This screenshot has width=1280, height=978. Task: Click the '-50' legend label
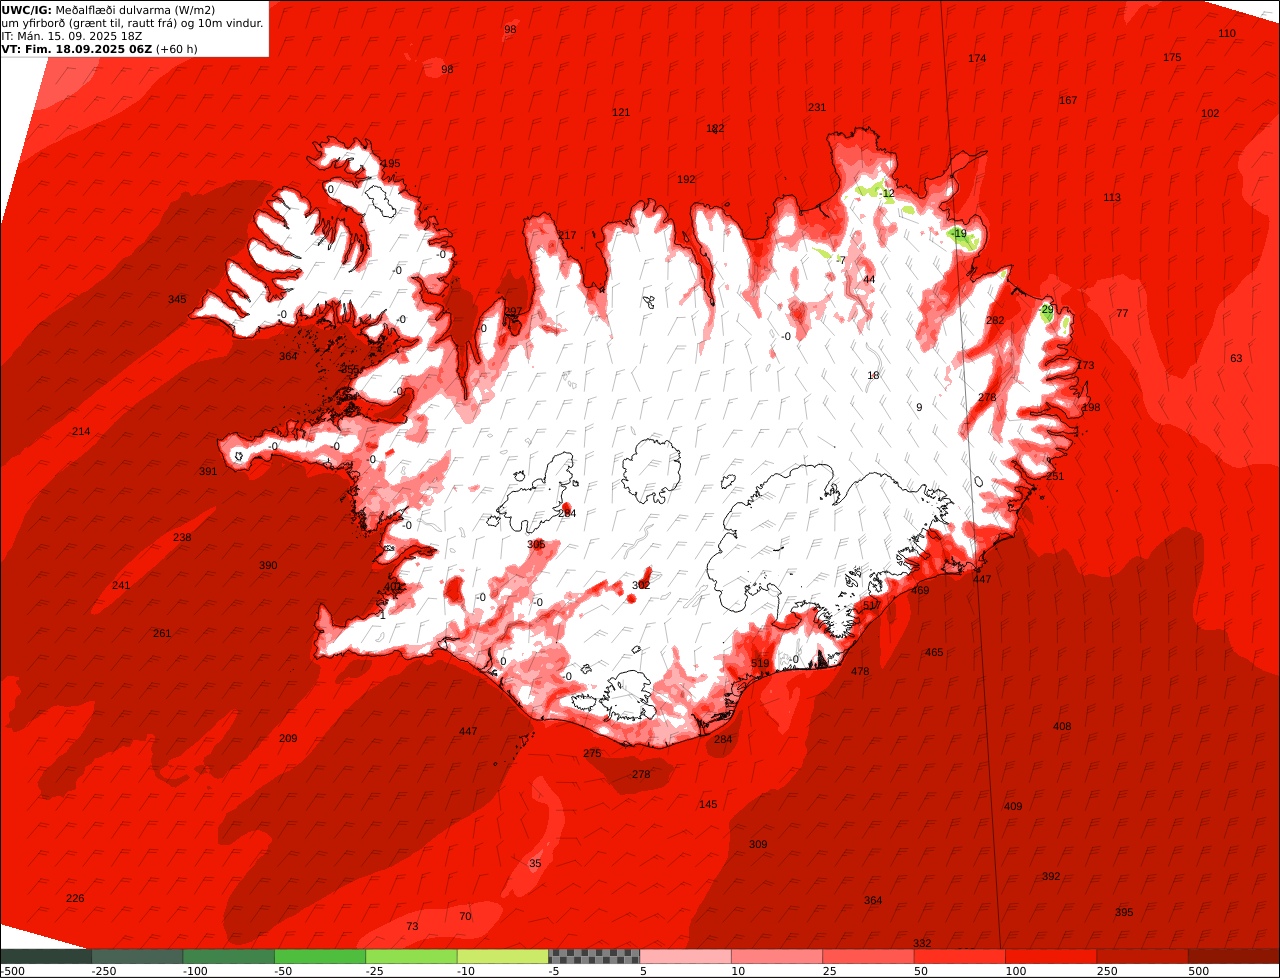tap(285, 971)
